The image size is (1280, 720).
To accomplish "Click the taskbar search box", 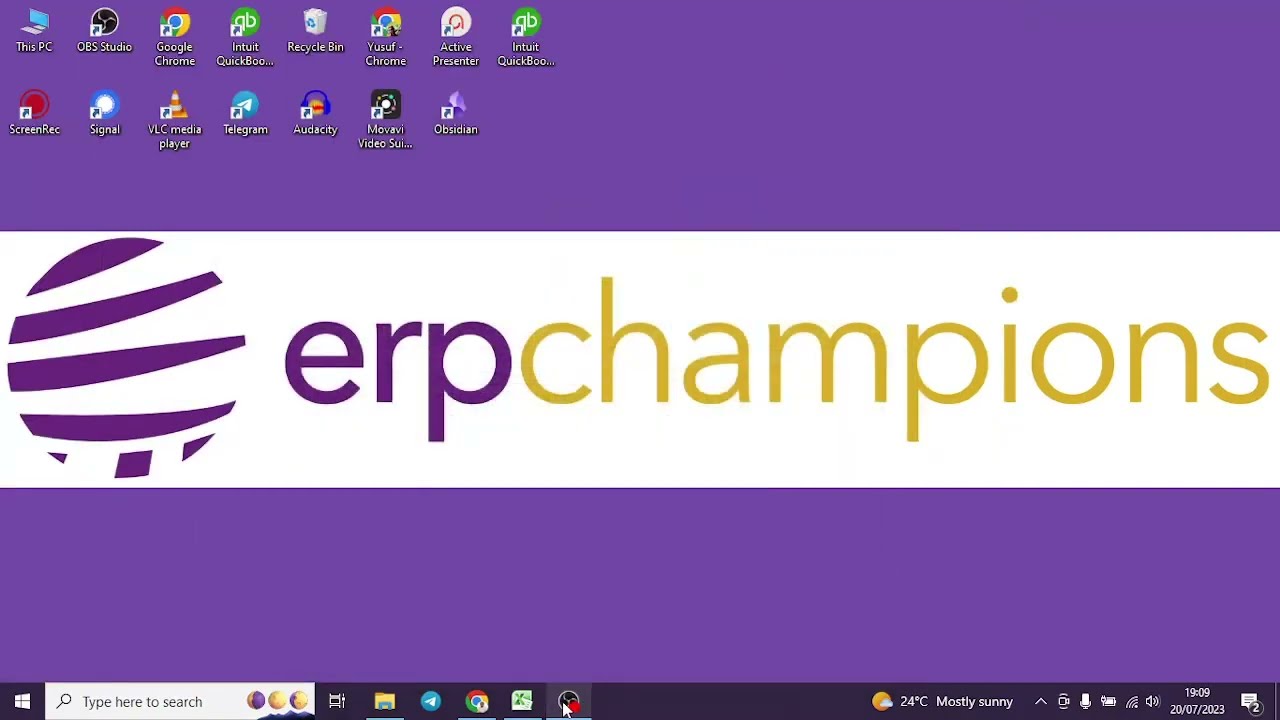I will click(x=180, y=701).
